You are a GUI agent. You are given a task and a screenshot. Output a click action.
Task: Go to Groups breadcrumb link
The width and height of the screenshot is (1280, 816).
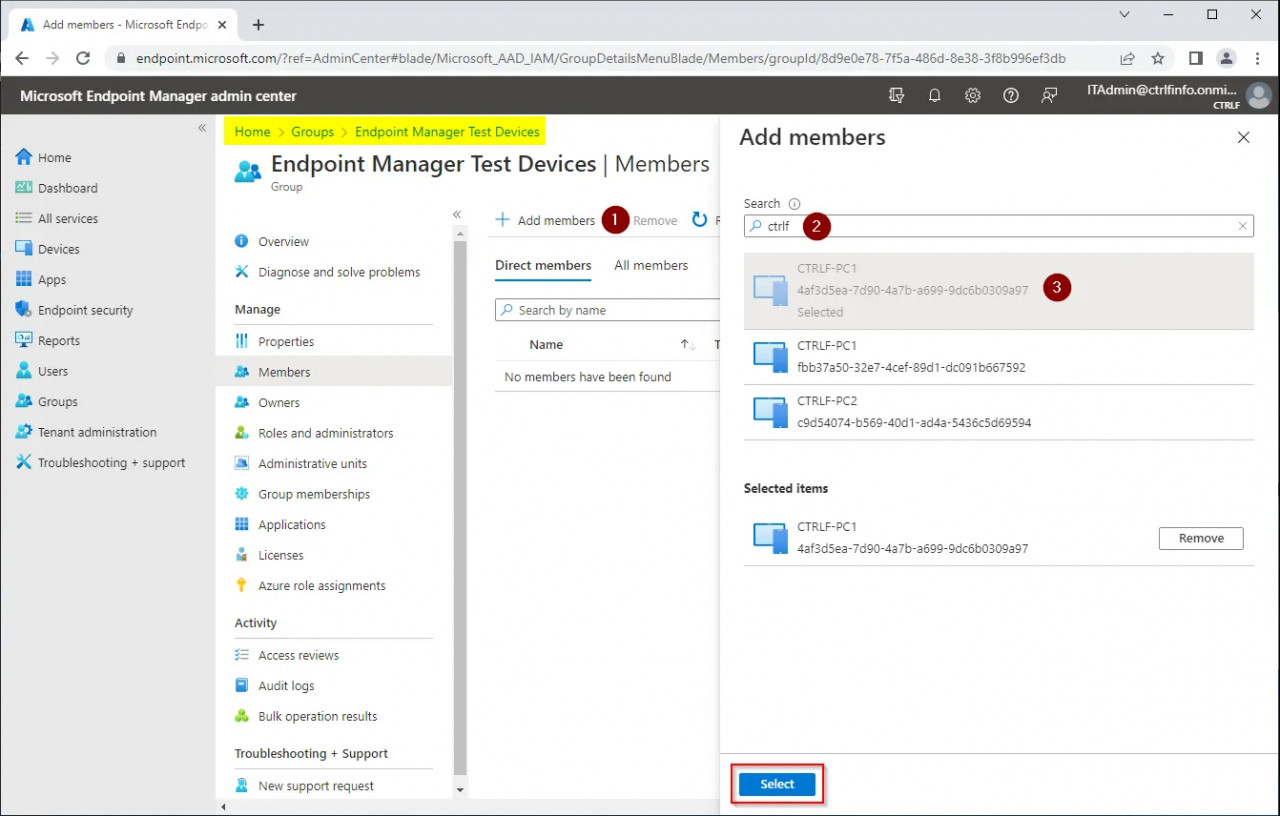313,132
